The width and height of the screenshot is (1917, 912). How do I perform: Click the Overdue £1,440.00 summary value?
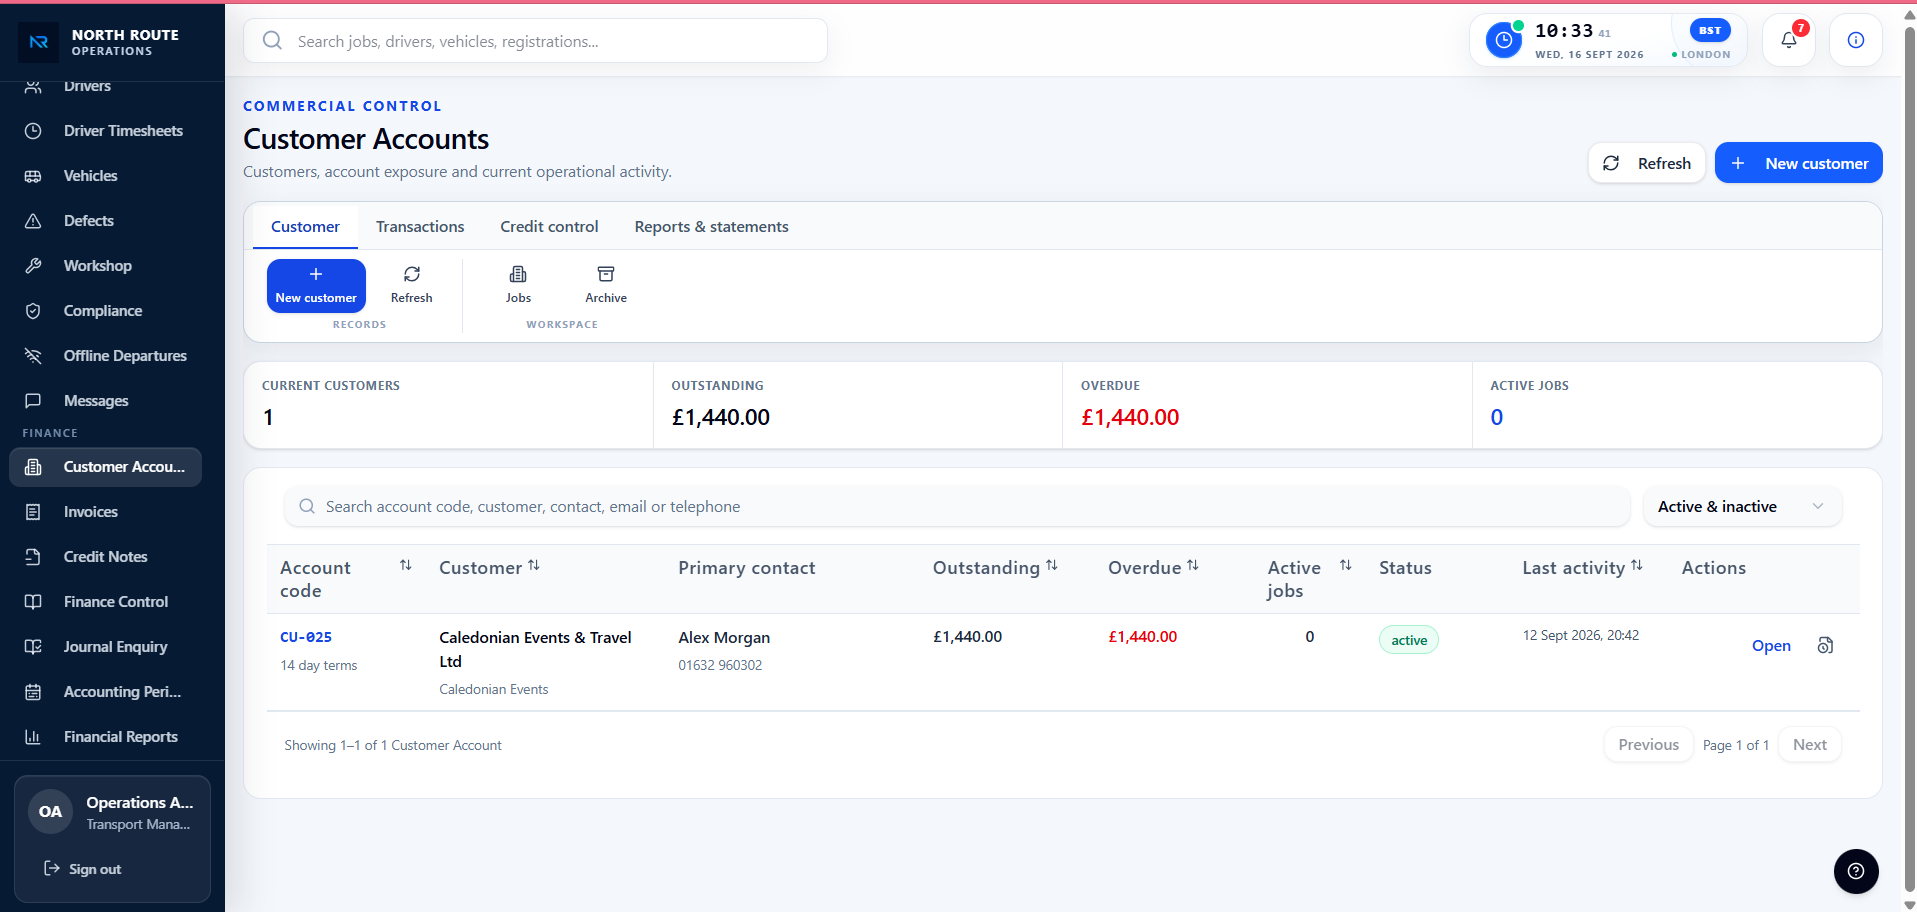pyautogui.click(x=1130, y=418)
